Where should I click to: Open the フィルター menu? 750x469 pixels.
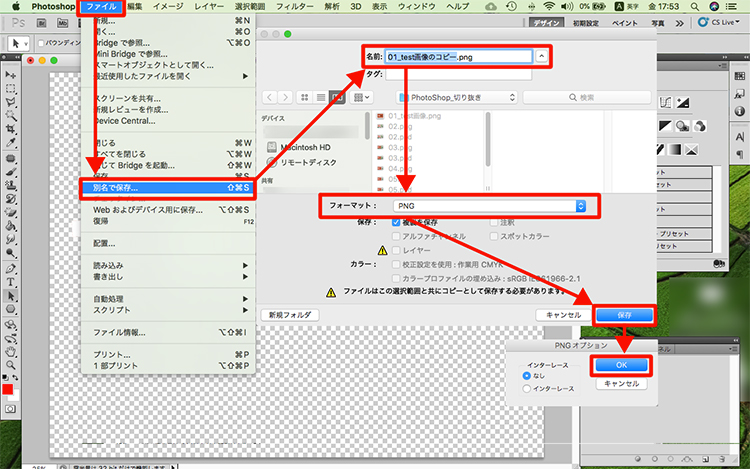pyautogui.click(x=295, y=7)
